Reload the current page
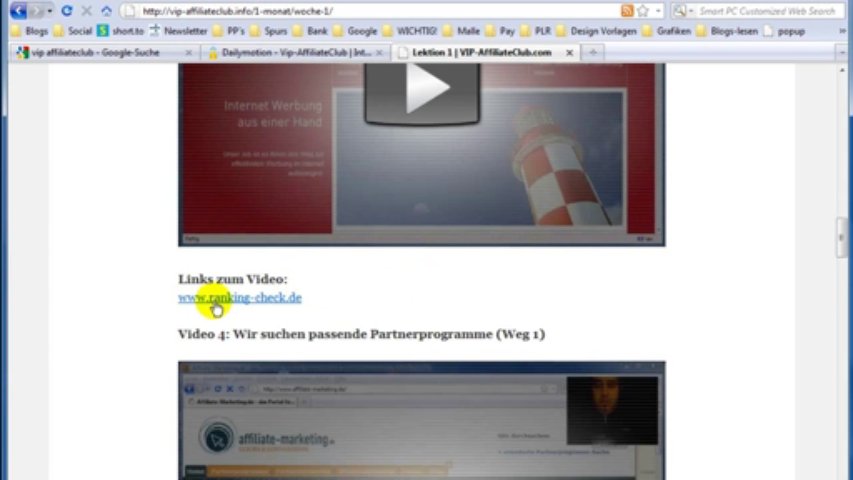853x480 pixels. (x=66, y=11)
